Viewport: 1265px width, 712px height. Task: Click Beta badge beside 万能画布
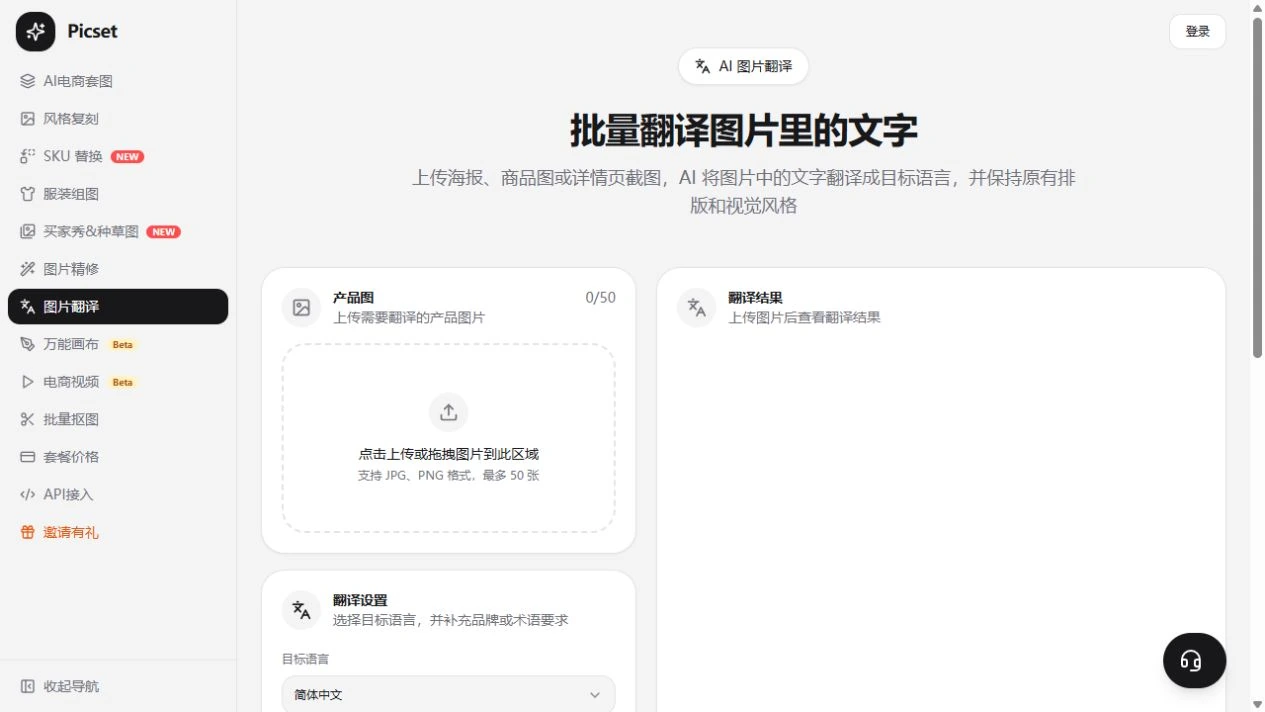(x=122, y=344)
